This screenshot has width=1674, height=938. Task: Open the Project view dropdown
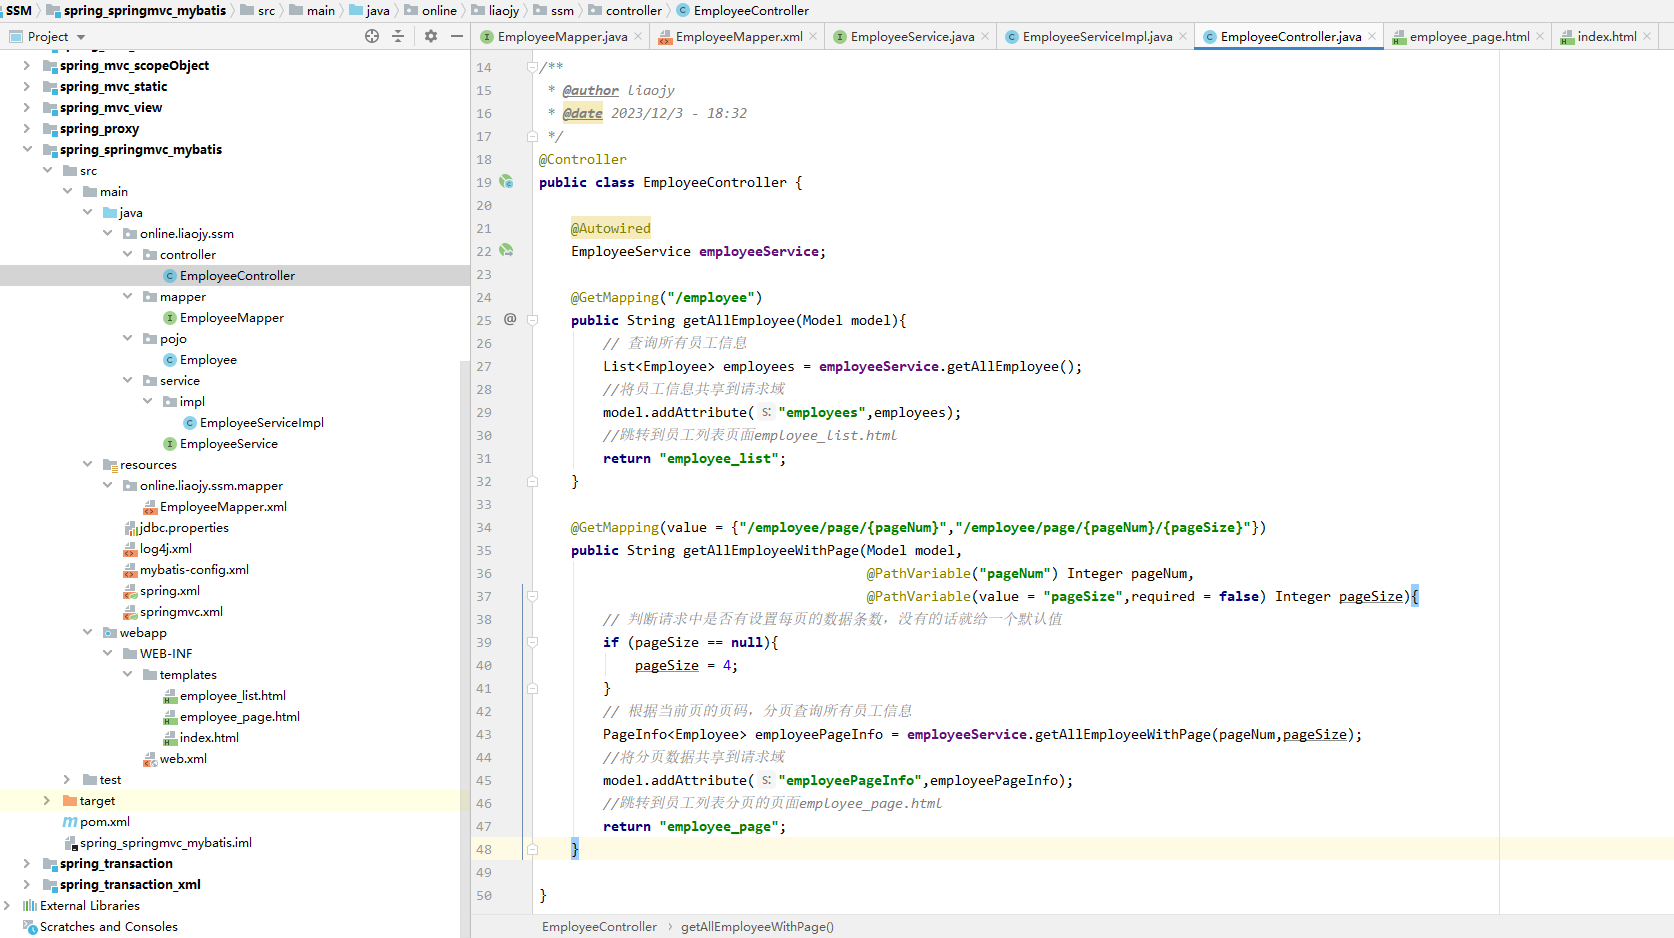pyautogui.click(x=47, y=36)
